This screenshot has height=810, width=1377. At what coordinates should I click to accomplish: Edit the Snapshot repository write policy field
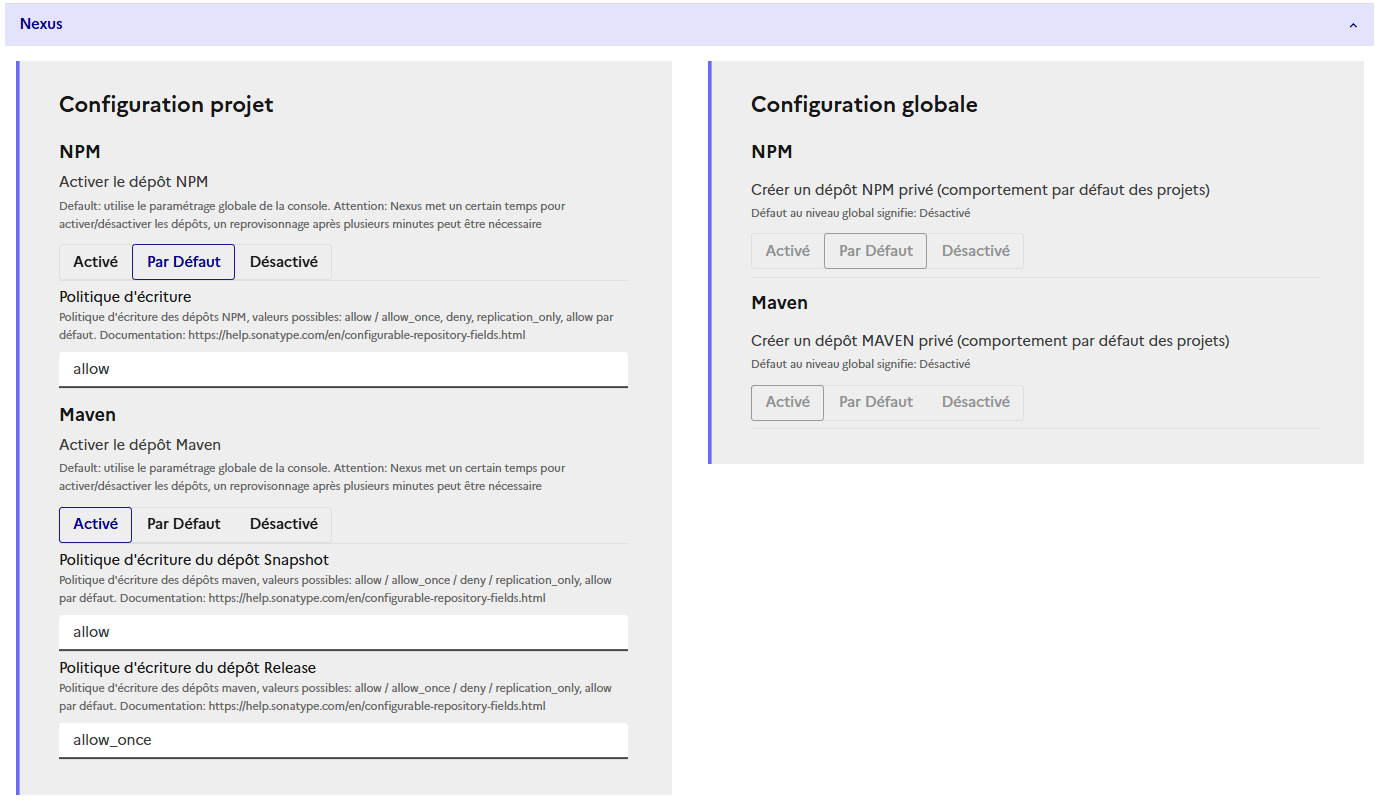click(343, 632)
